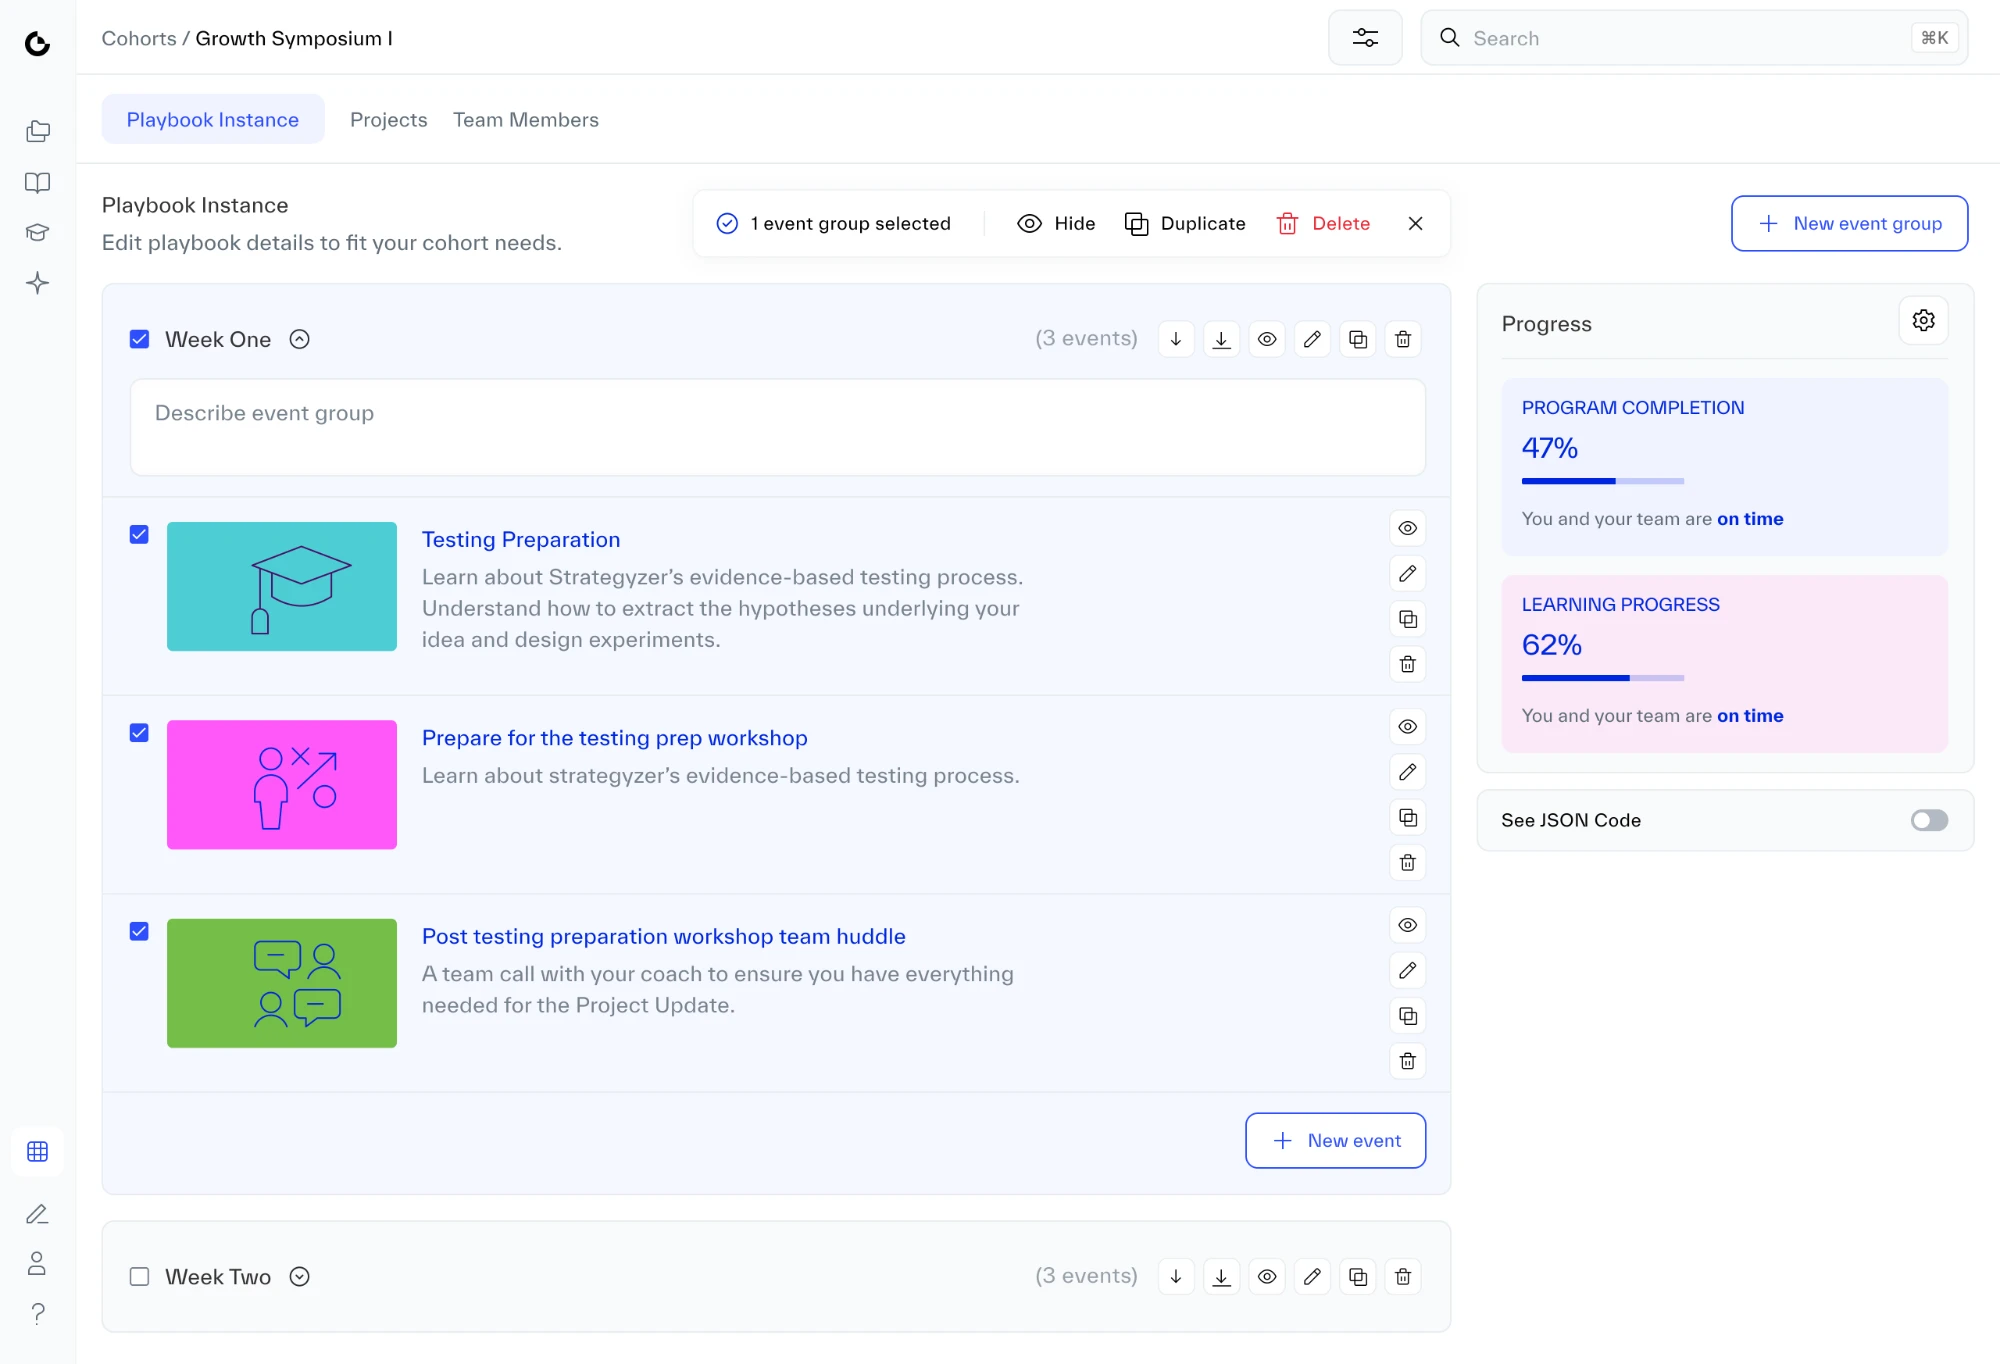This screenshot has height=1364, width=2000.
Task: Duplicate Week One group with row copy icon
Action: point(1358,339)
